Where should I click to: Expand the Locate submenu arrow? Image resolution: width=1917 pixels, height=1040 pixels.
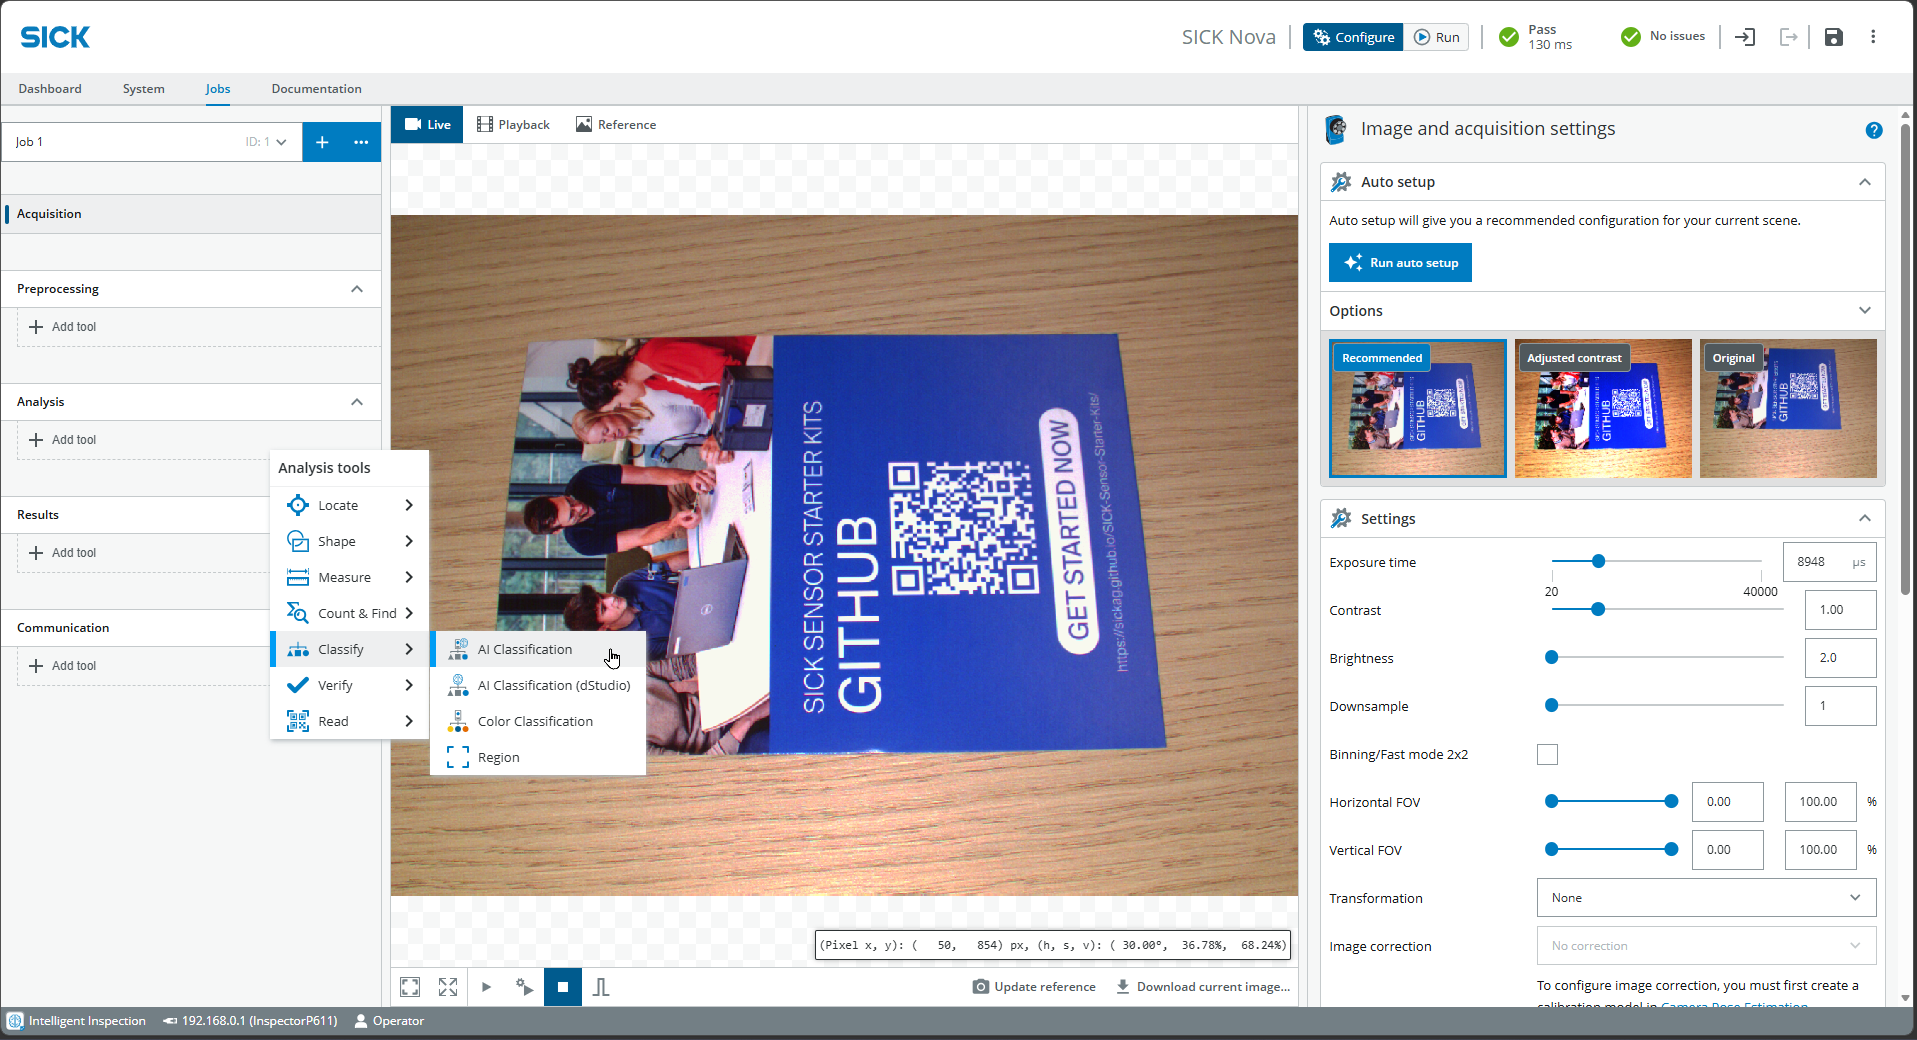click(x=409, y=505)
